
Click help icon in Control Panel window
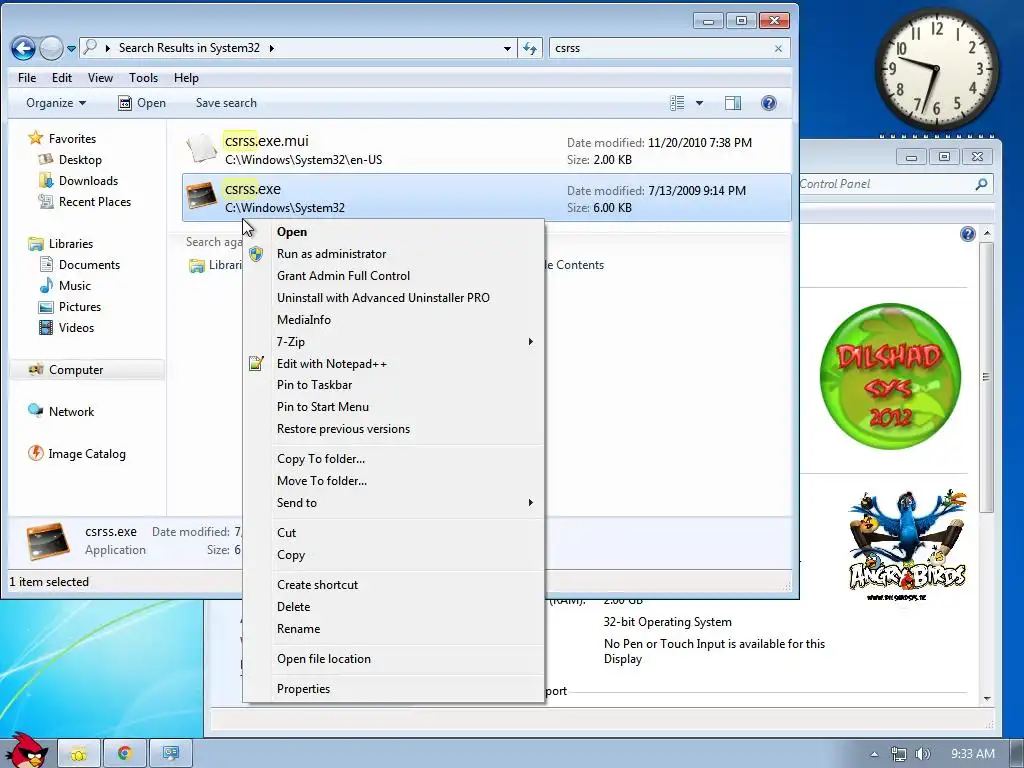coord(967,234)
